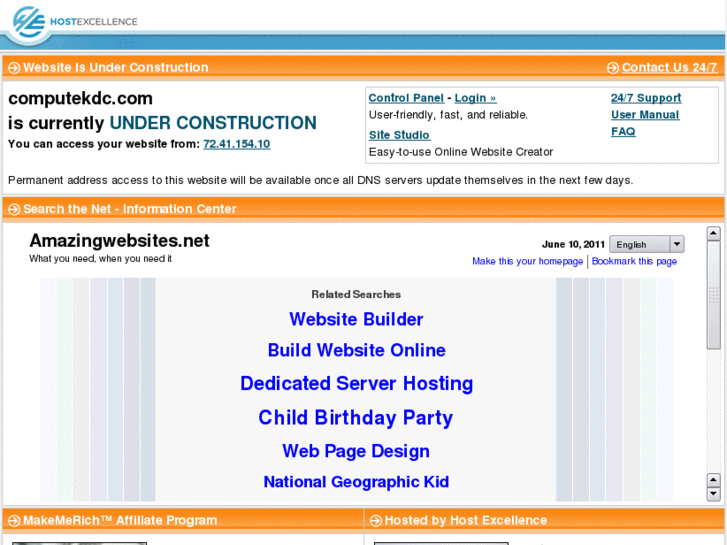The width and height of the screenshot is (727, 545).
Task: Click the UNDER CONSTRUCTION text
Action: [x=213, y=123]
